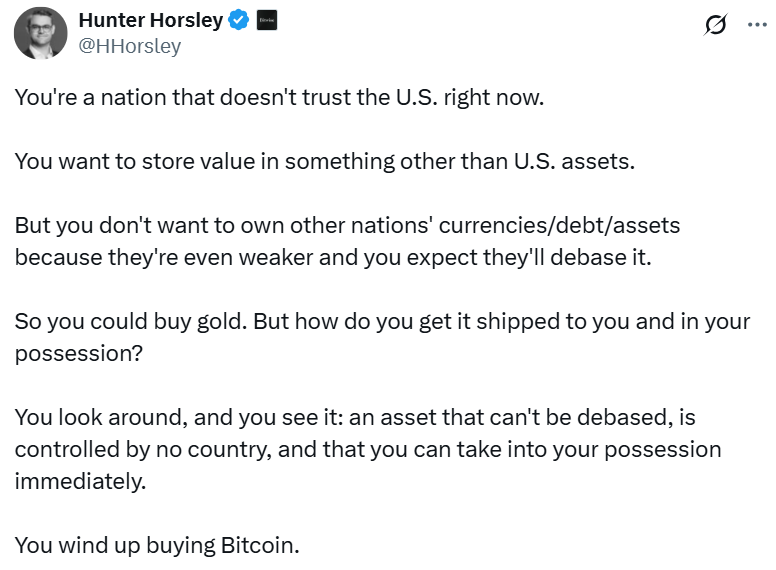Click the blue verified checkmark badge
Viewport: 776px width, 570px height.
click(238, 21)
